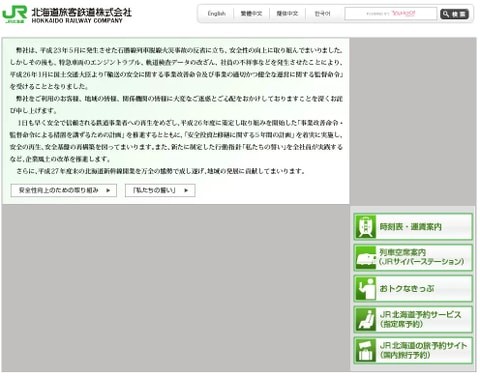Click luggage icon beside 旅予約サイト
This screenshot has height=377, width=480.
(365, 351)
